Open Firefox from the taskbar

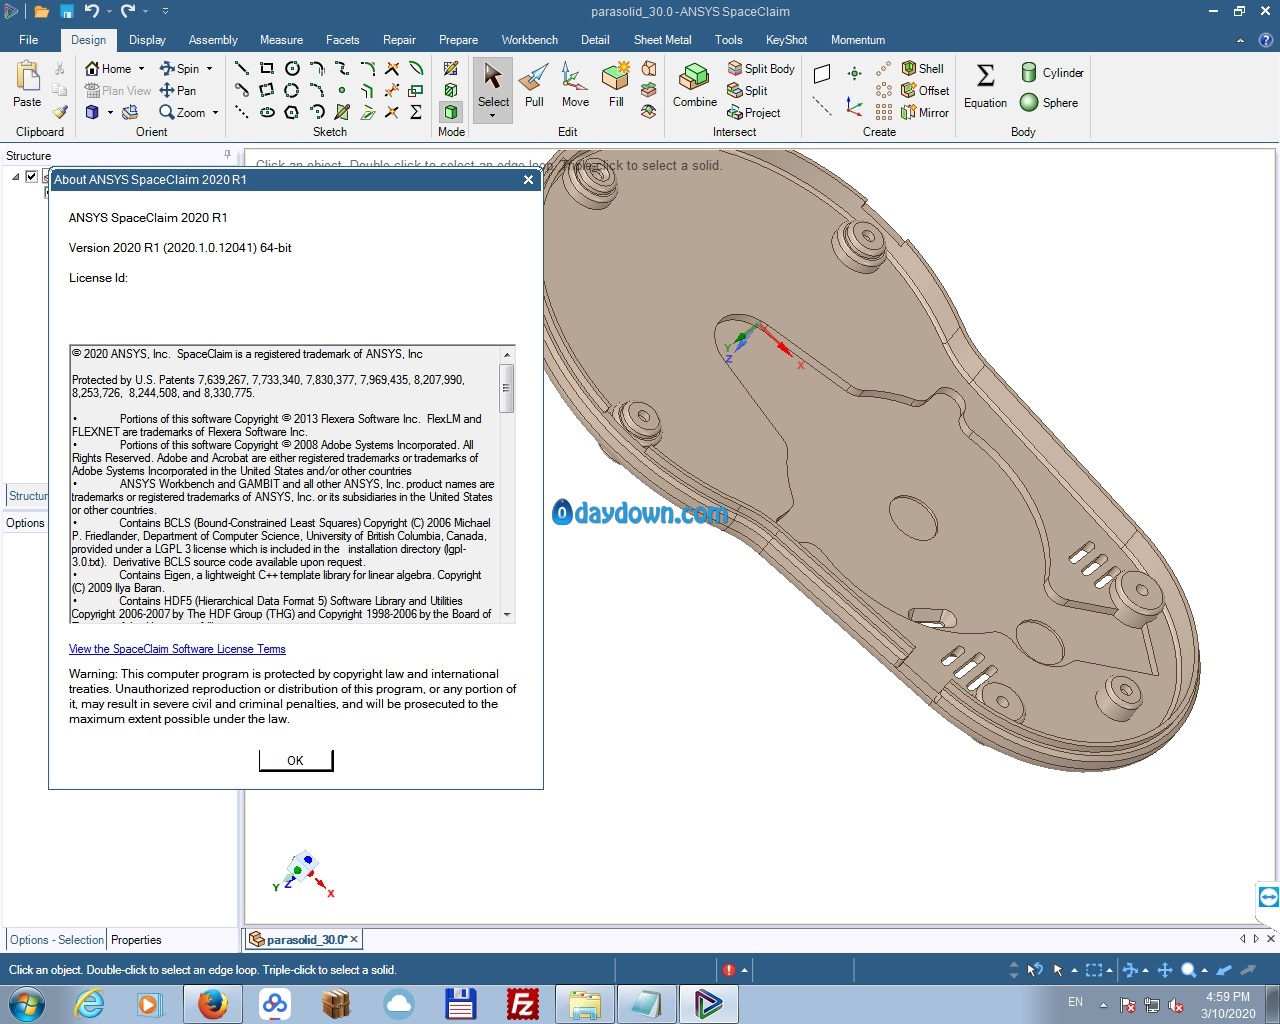click(x=212, y=1003)
